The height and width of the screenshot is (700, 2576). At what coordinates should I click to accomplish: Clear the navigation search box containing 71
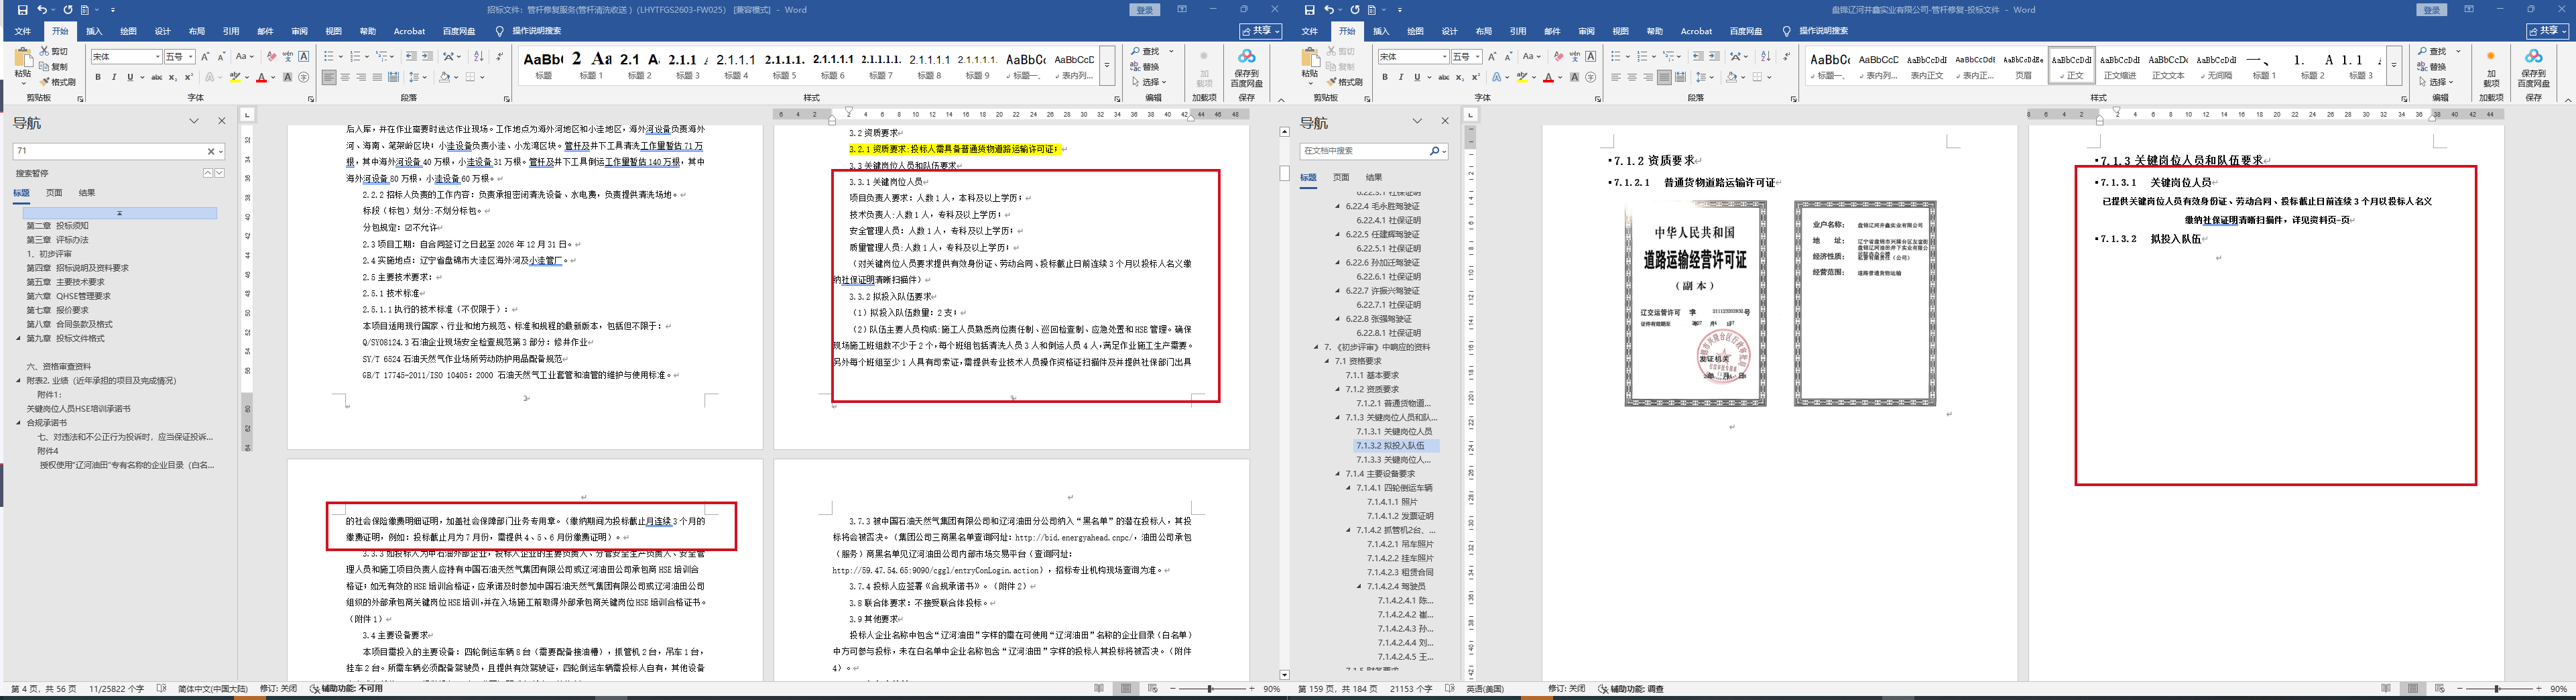(211, 151)
